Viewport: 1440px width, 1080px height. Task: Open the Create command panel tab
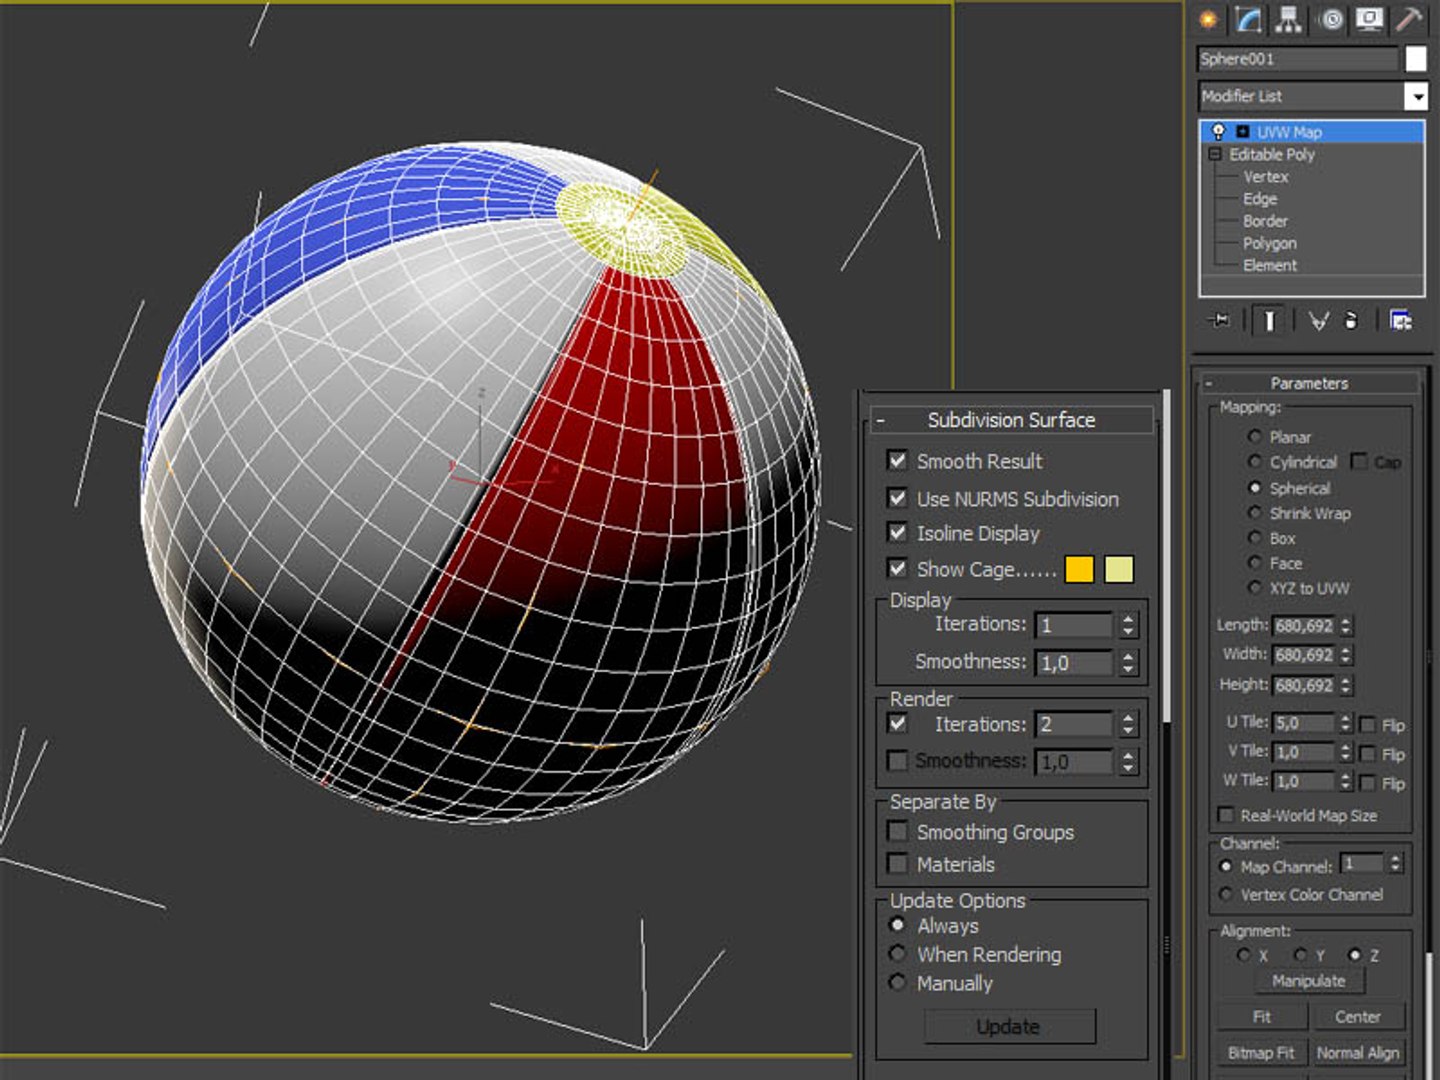tap(1209, 19)
